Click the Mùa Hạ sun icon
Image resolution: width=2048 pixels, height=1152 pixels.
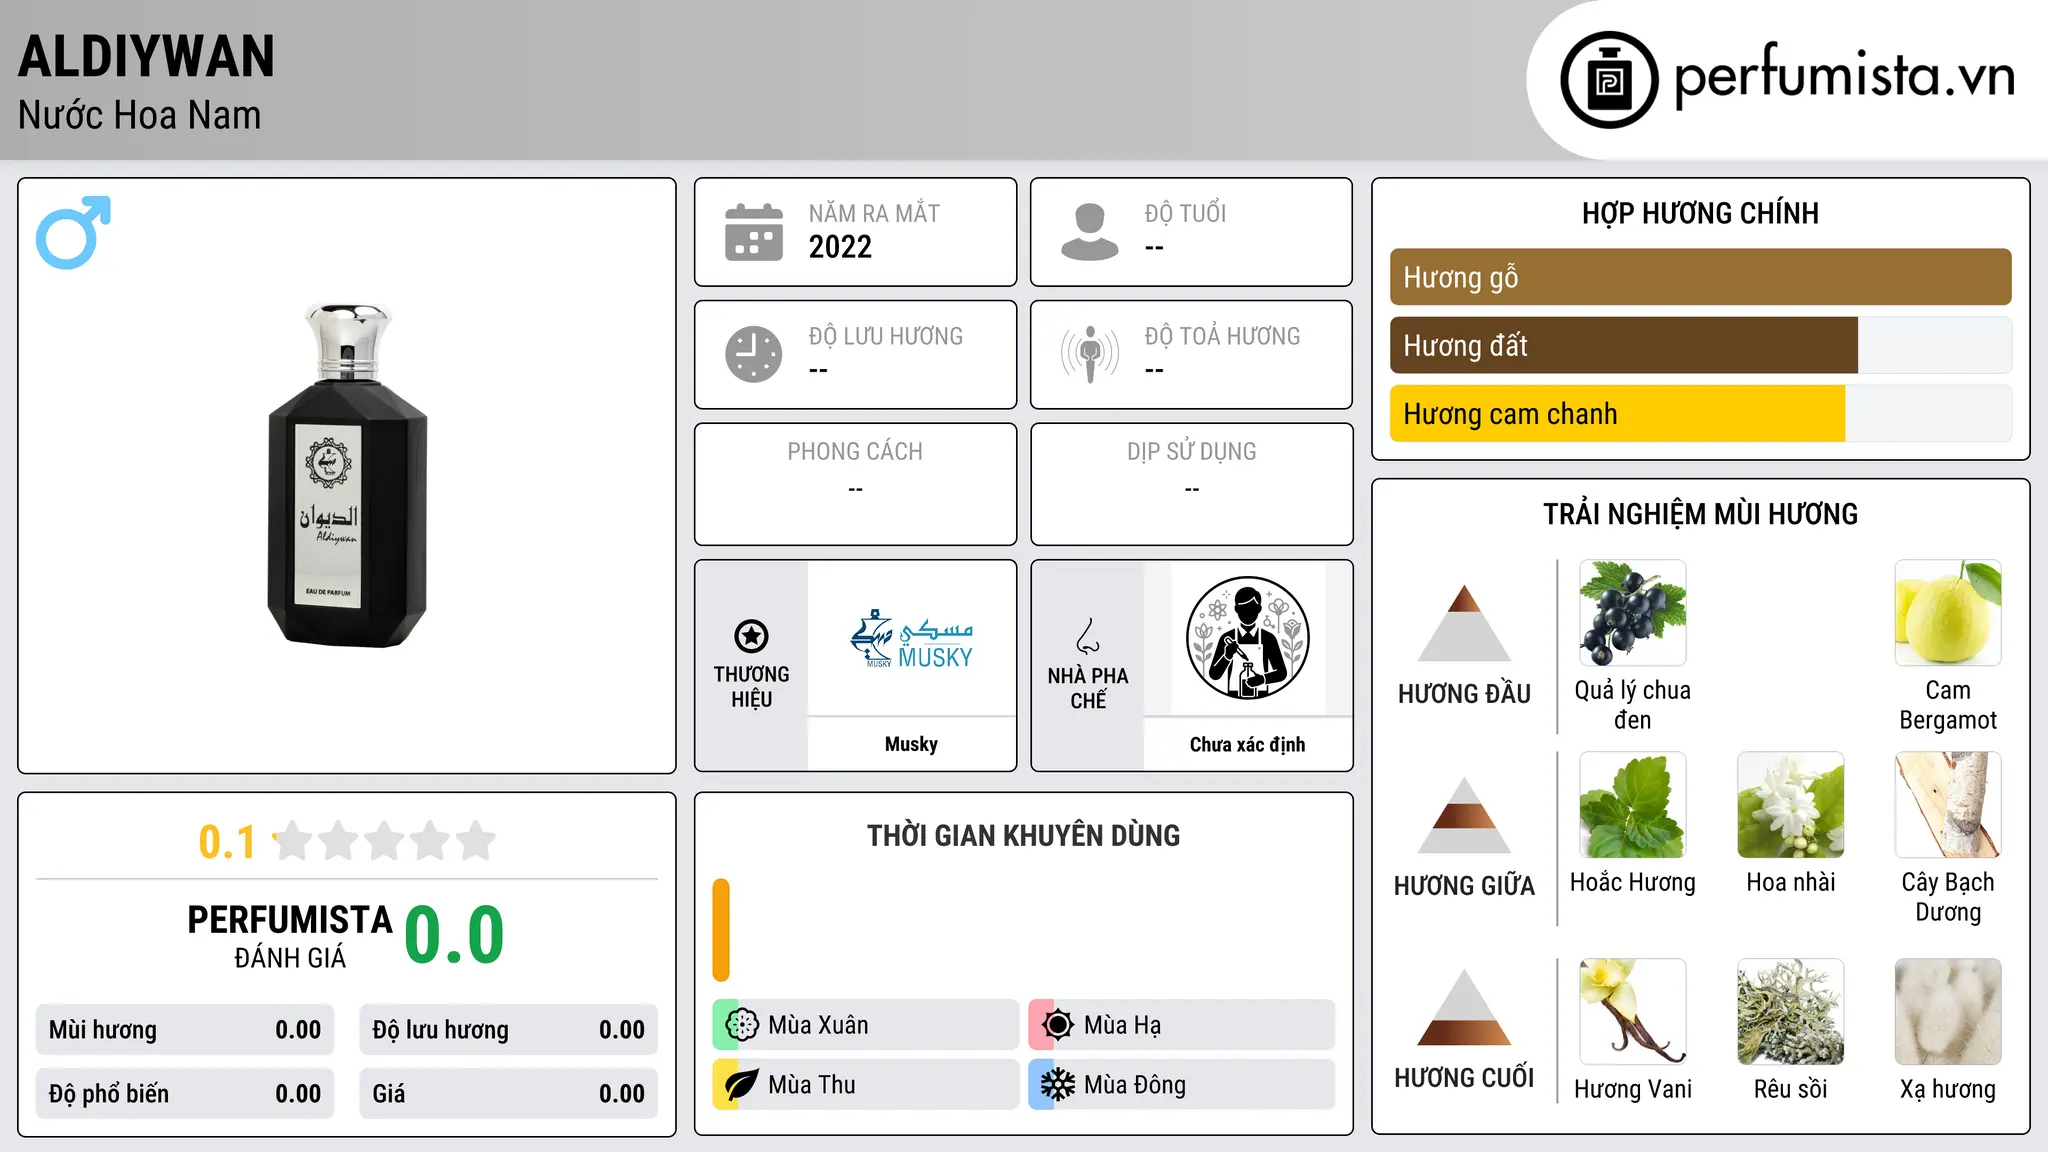(1057, 1025)
